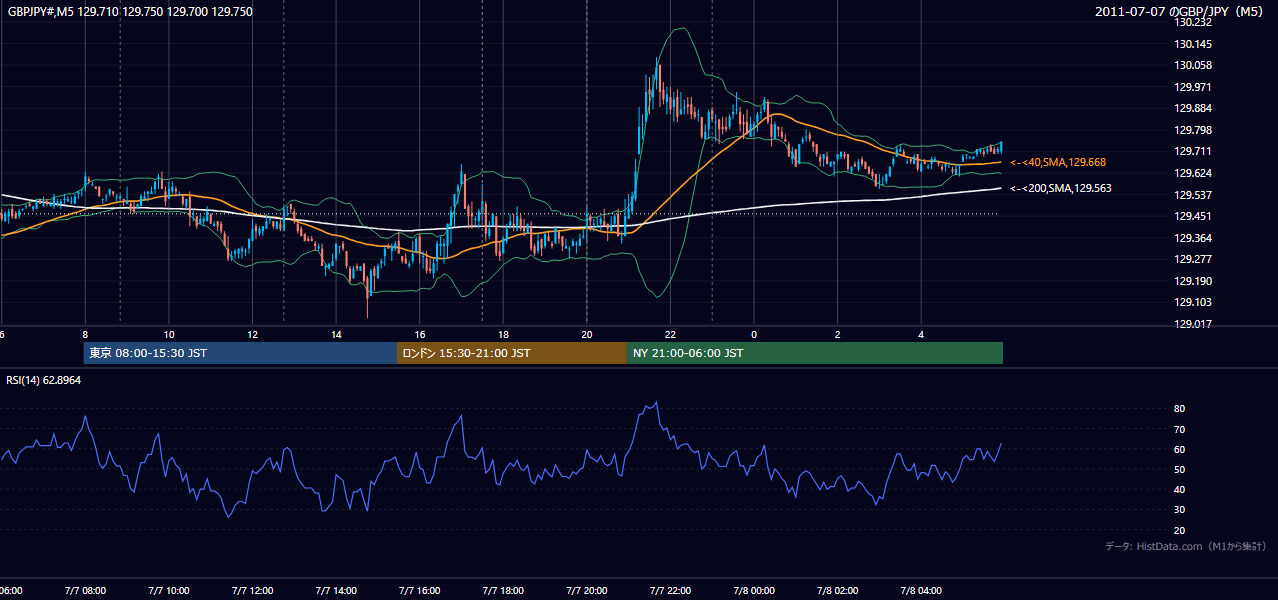Click the 129.798 price axis label

click(1192, 131)
